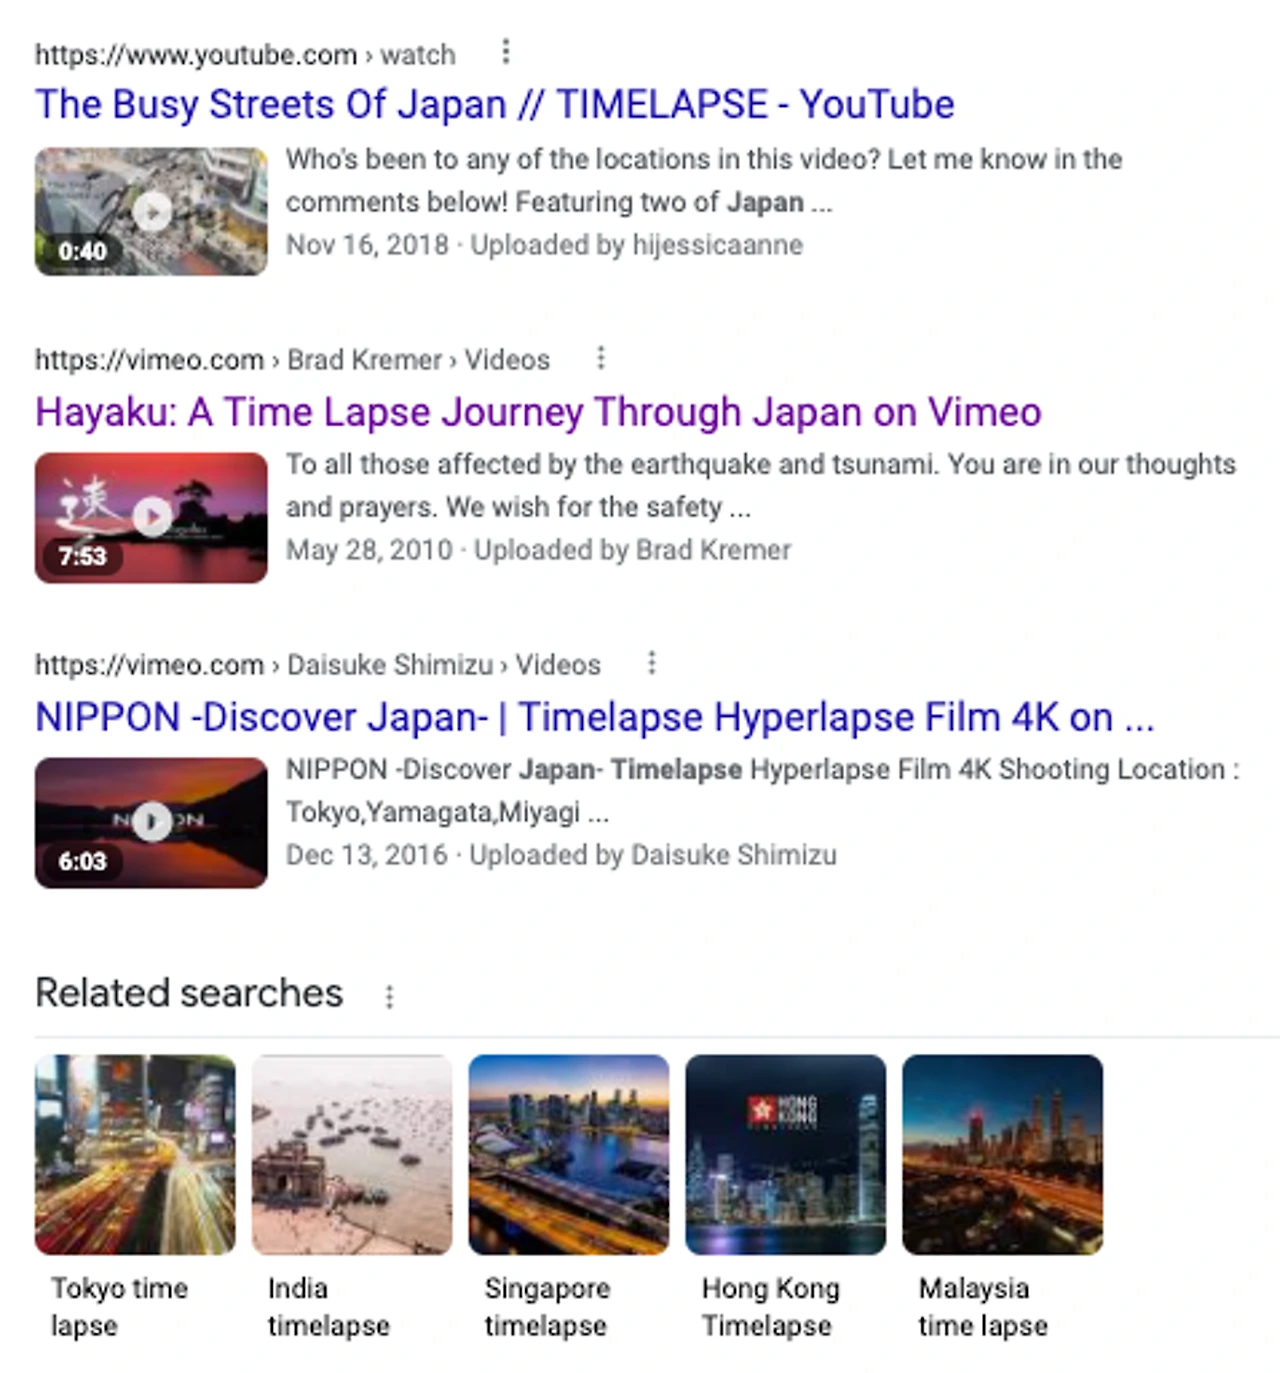The image size is (1280, 1373).
Task: Click the 'Singapore timelapse' label
Action: pos(548,1307)
